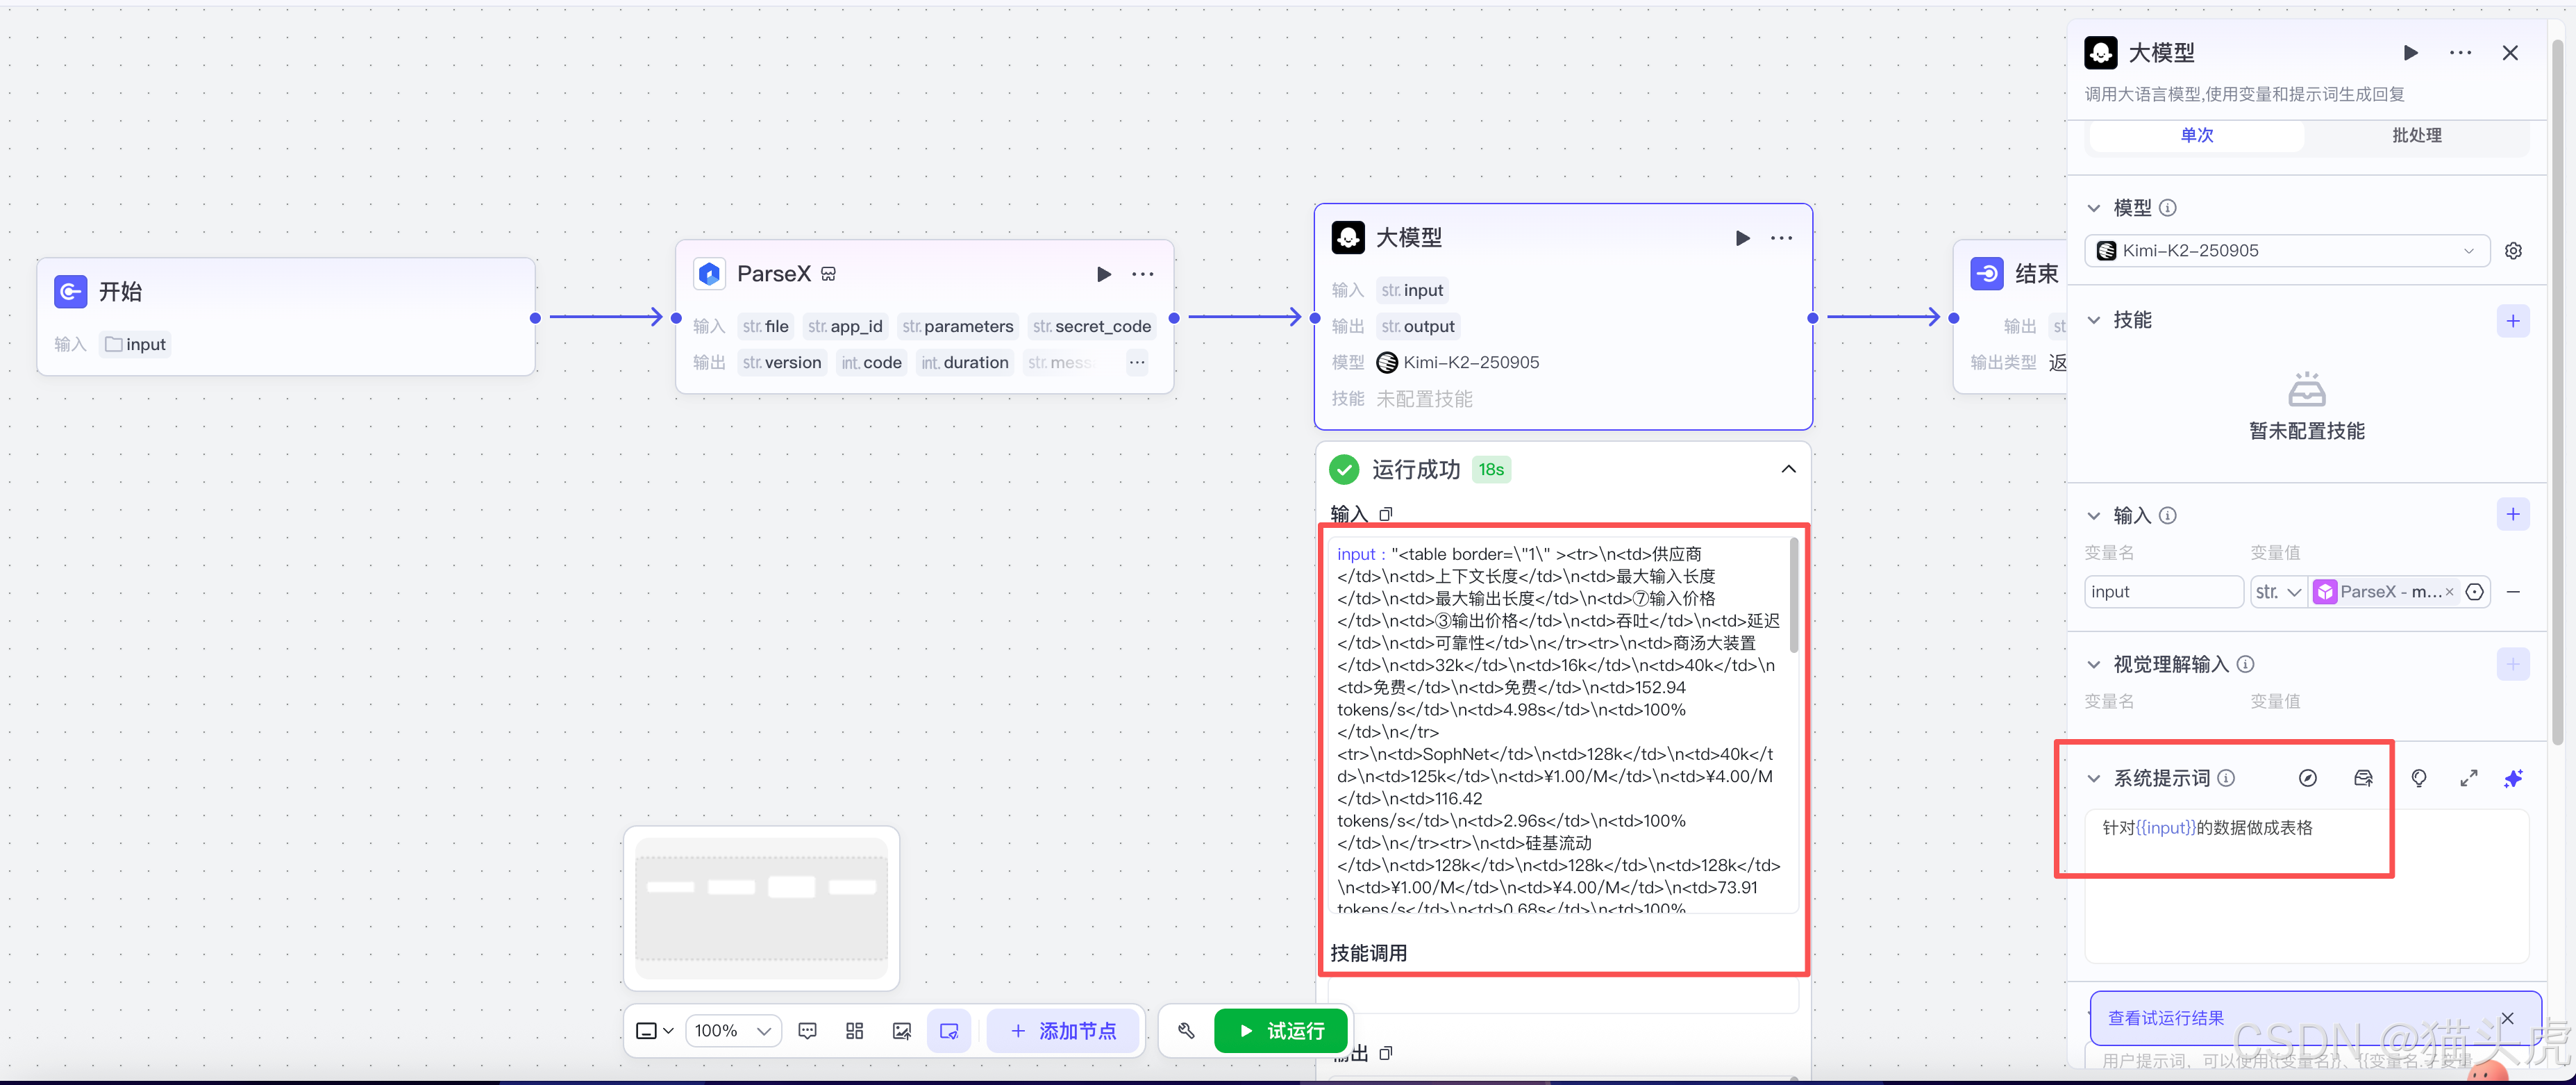The height and width of the screenshot is (1085, 2576).
Task: Expand 系统提示词 editor with fullscreen arrows icon
Action: [2468, 778]
